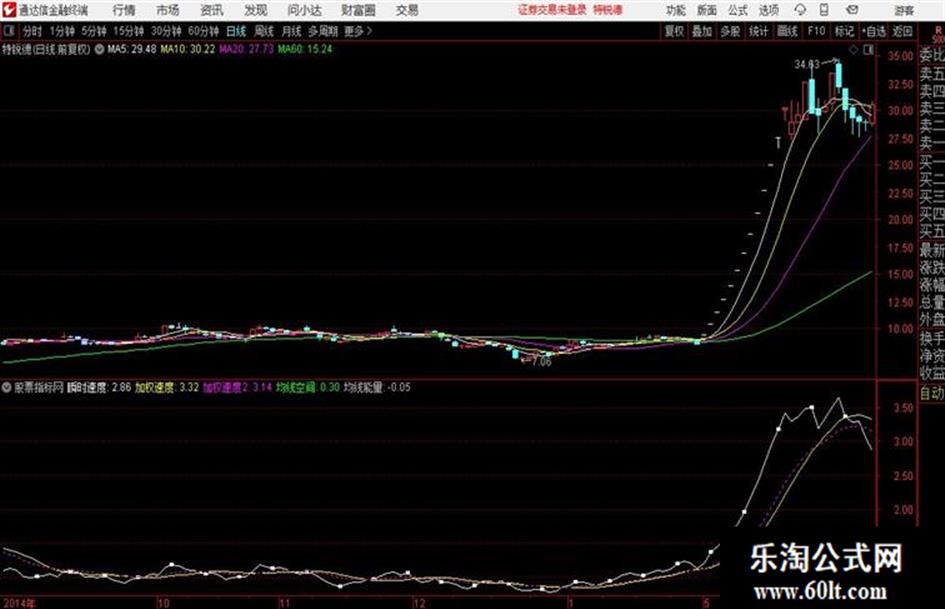Click the 特锐德(日线 前复权) chart title
The height and width of the screenshot is (609, 945).
click(x=46, y=49)
